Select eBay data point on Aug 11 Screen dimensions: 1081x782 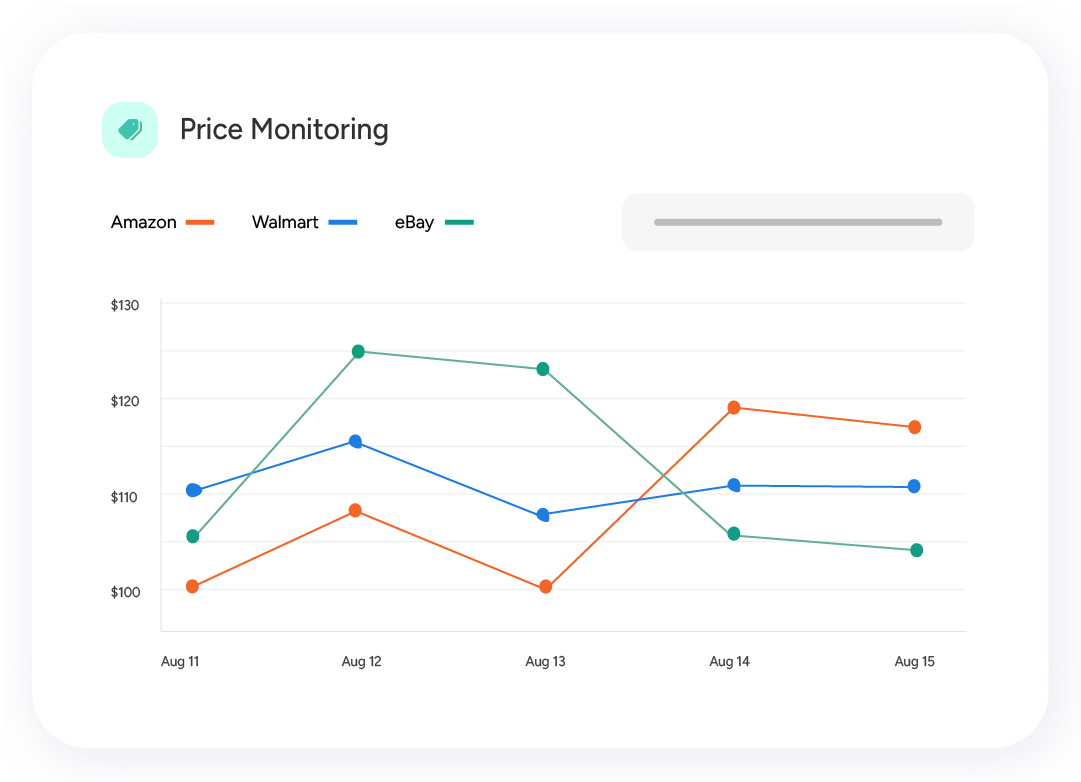coord(193,537)
